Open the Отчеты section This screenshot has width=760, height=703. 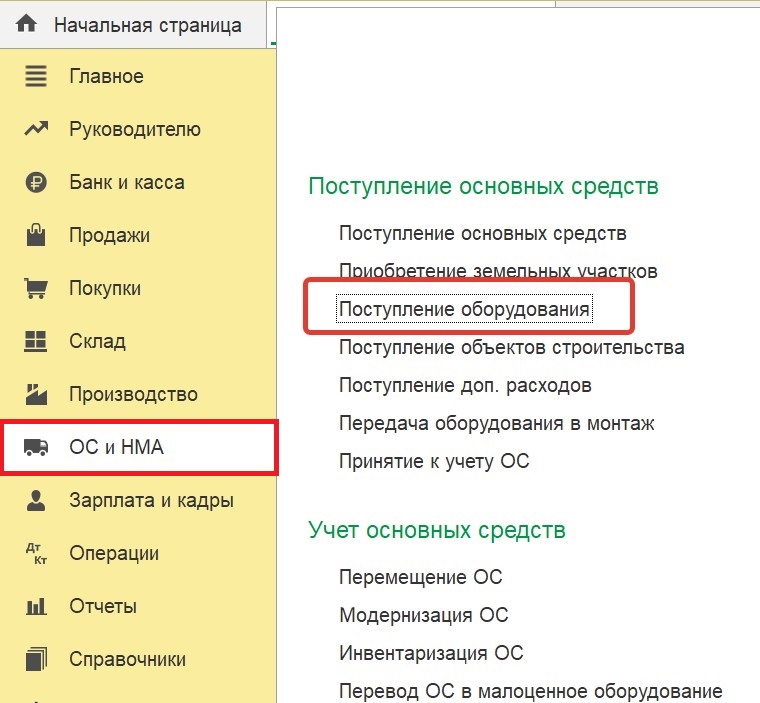coord(103,606)
